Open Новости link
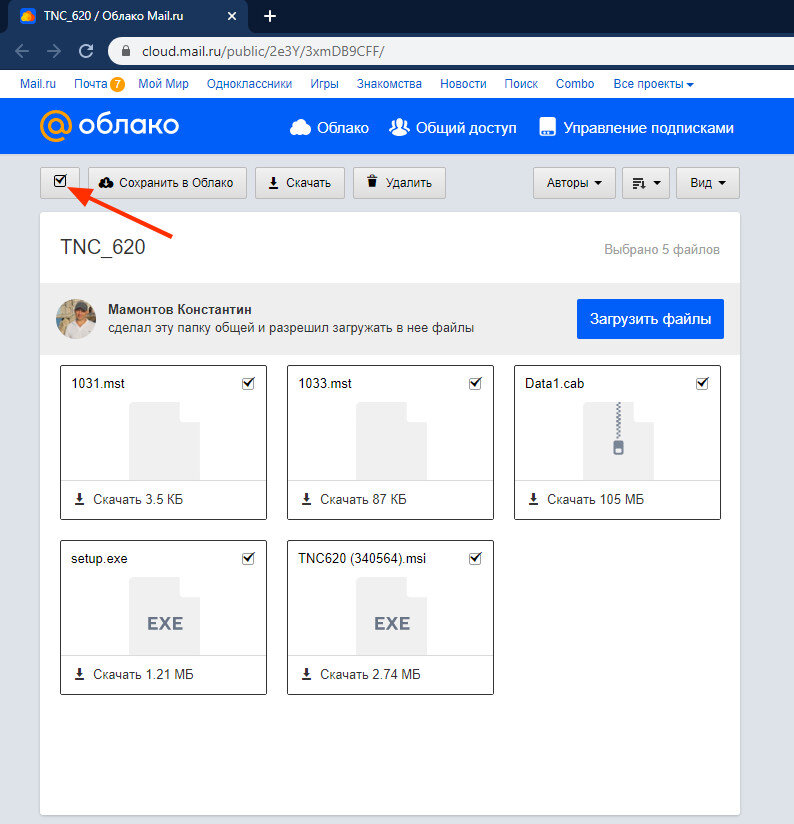This screenshot has height=824, width=794. point(463,84)
